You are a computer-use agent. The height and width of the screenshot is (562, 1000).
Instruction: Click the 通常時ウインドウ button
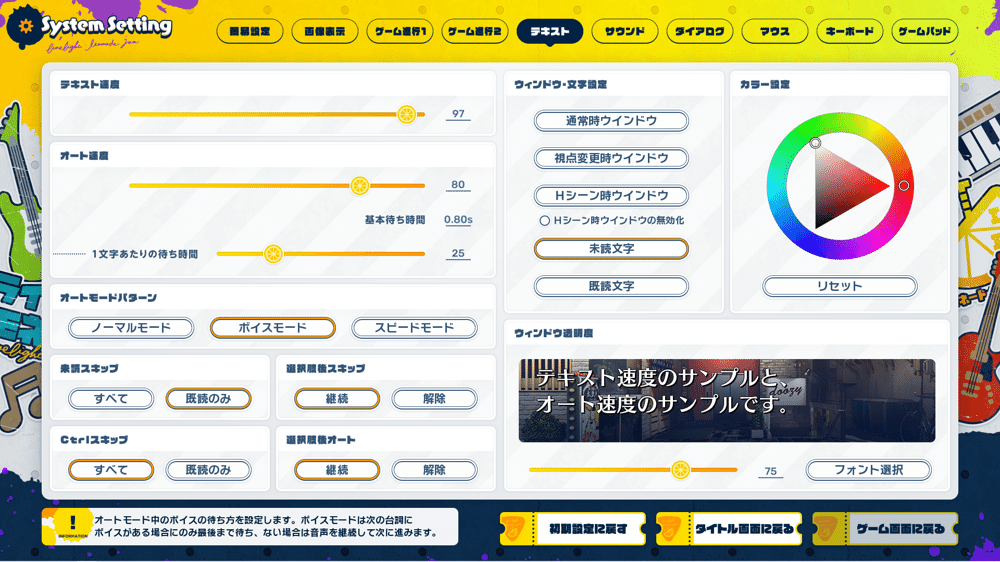[611, 121]
